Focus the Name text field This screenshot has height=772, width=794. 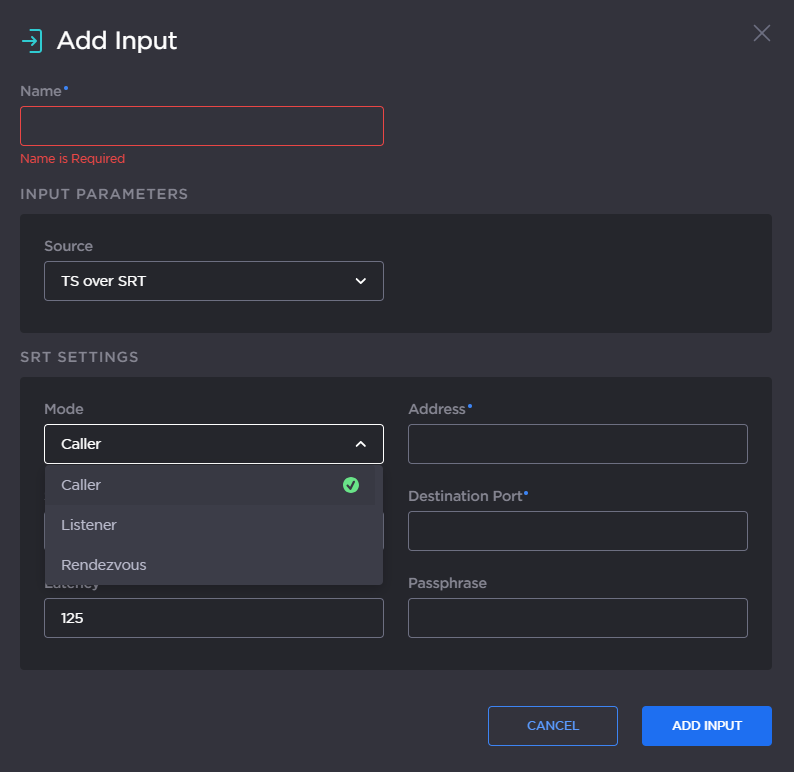201,126
